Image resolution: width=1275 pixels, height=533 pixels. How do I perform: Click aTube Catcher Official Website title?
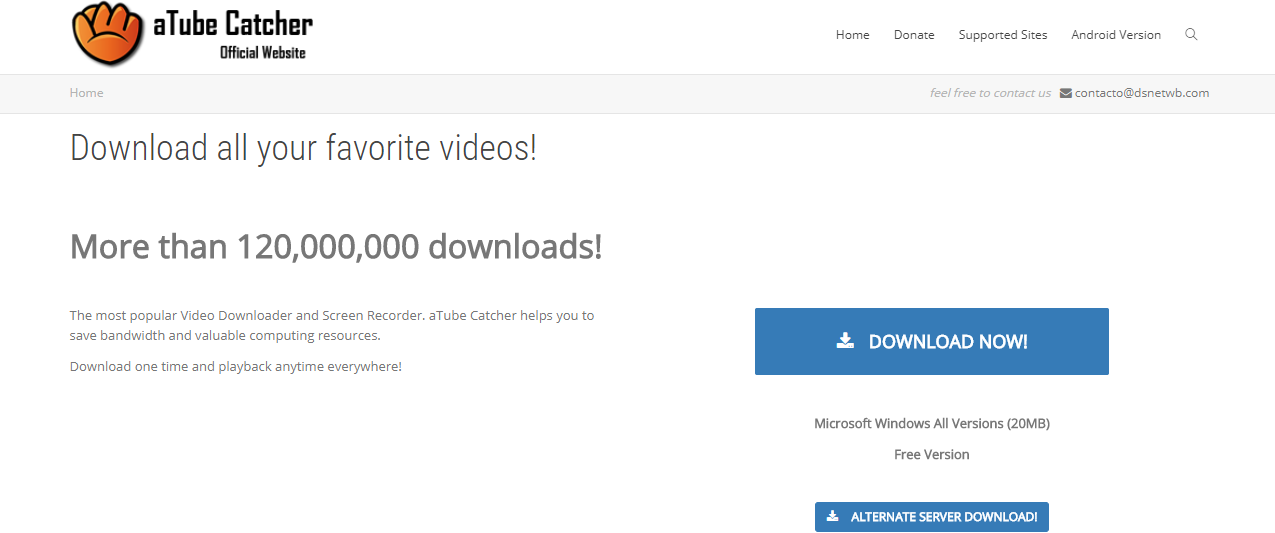pyautogui.click(x=233, y=34)
